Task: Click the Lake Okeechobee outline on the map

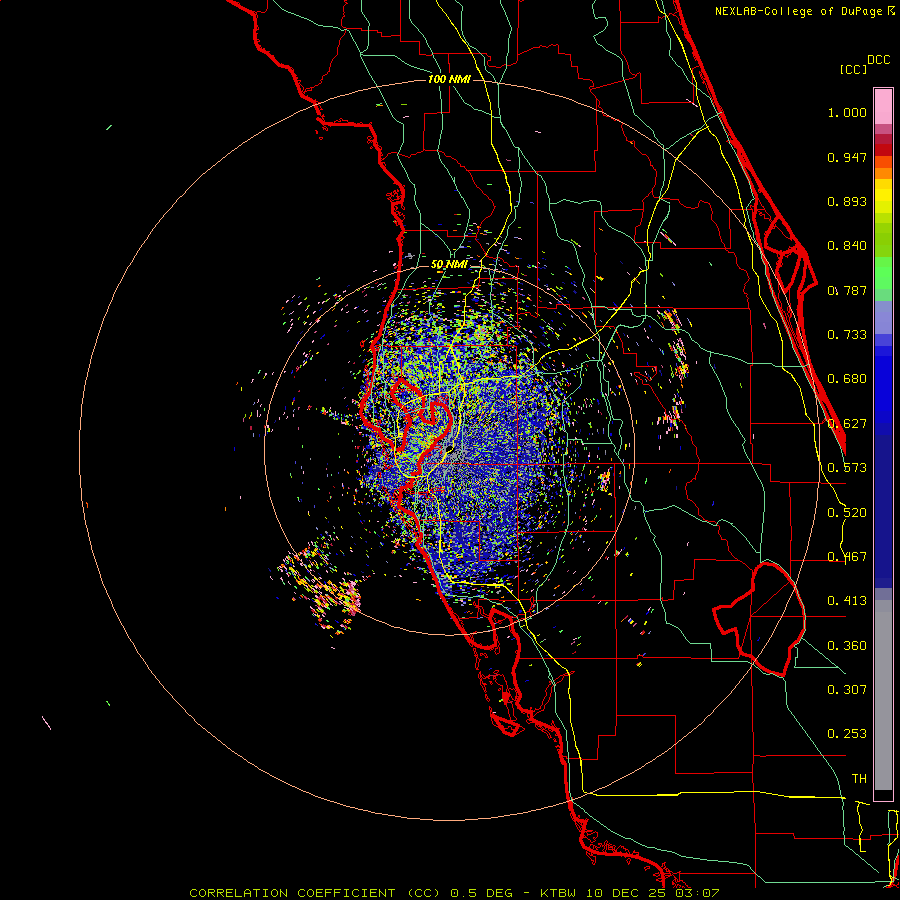Action: (759, 619)
